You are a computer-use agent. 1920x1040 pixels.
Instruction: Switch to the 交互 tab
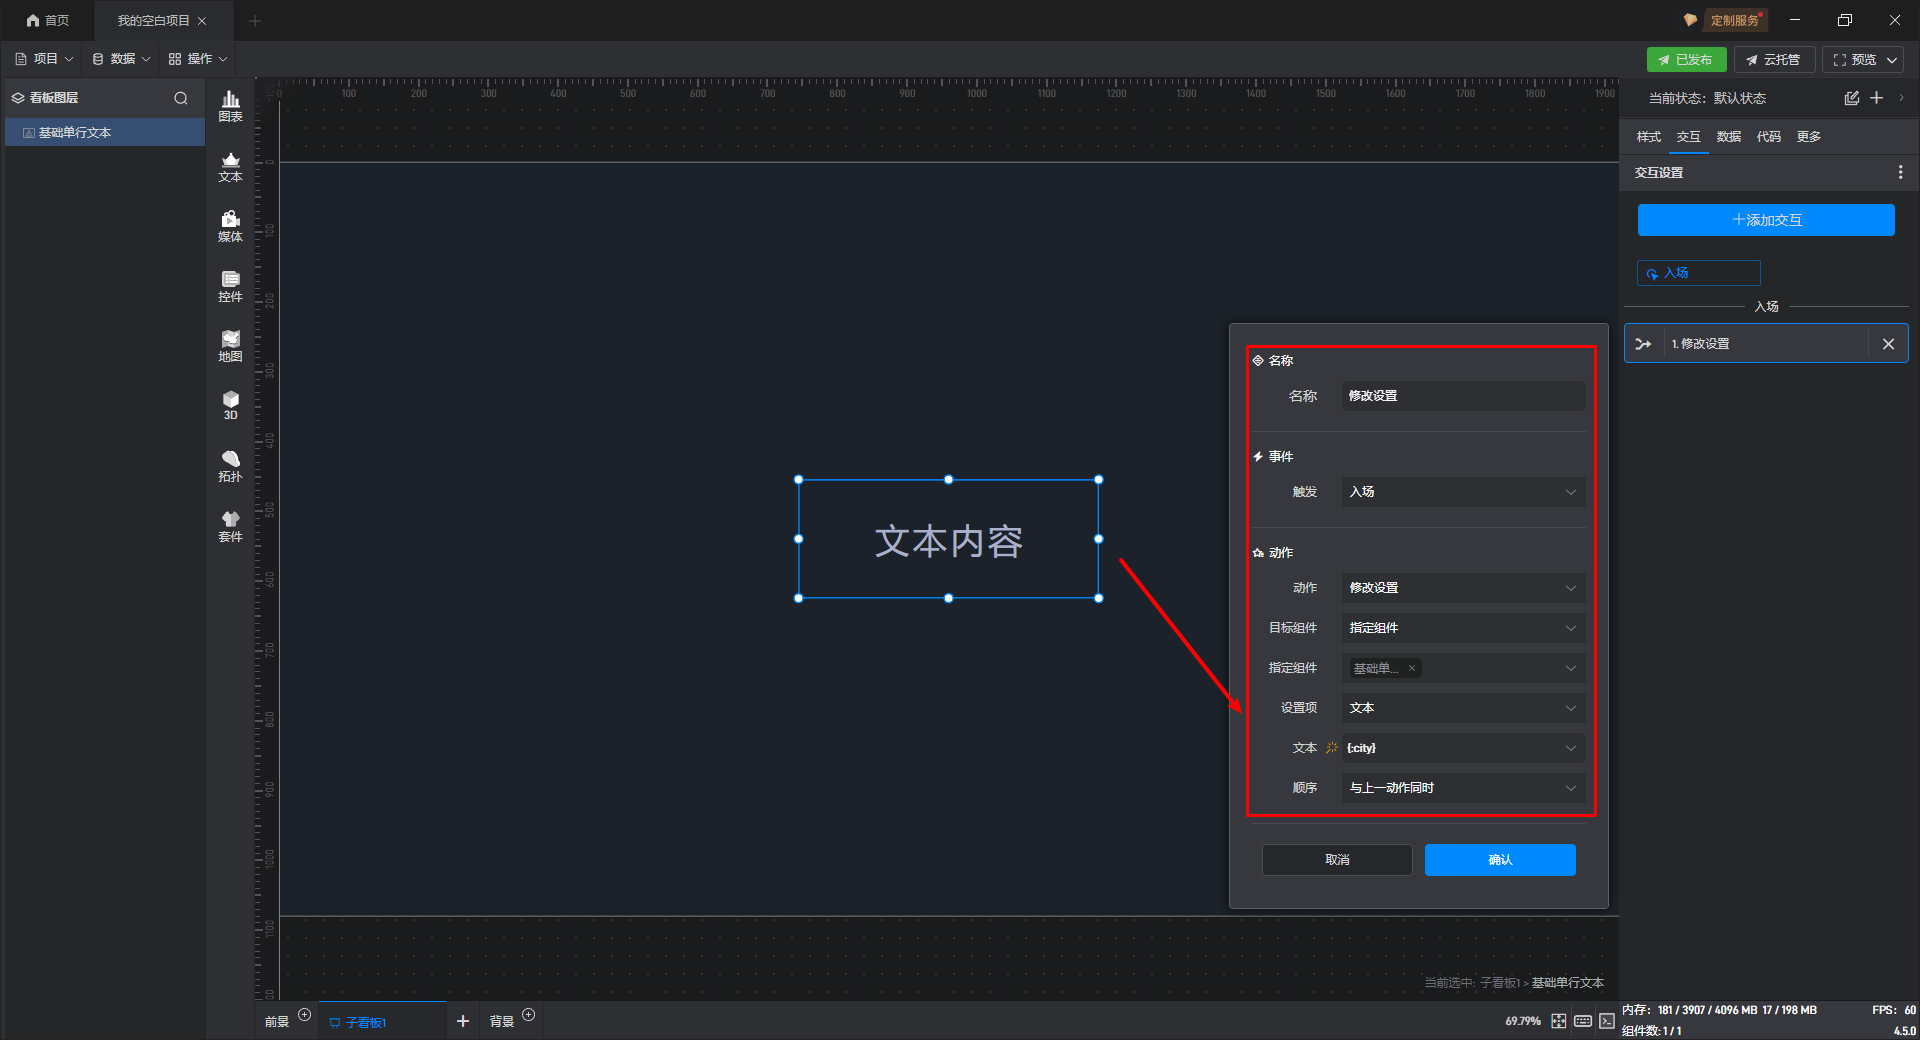click(1688, 137)
